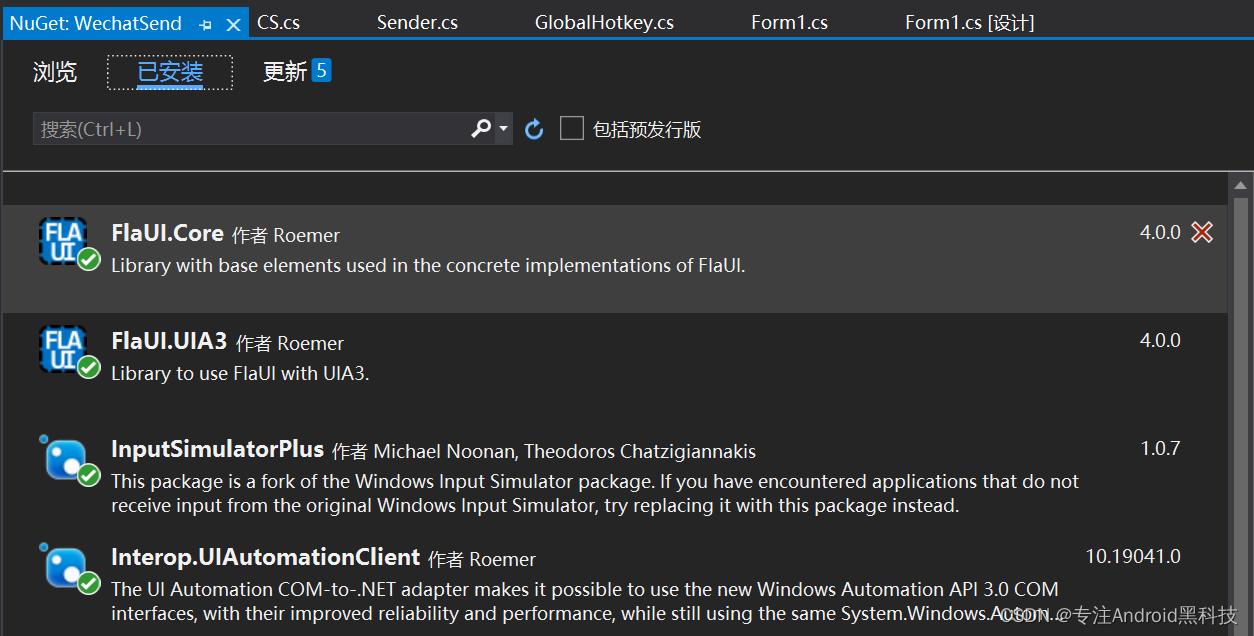
Task: Switch to the Sender.cs file tab
Action: click(x=417, y=21)
